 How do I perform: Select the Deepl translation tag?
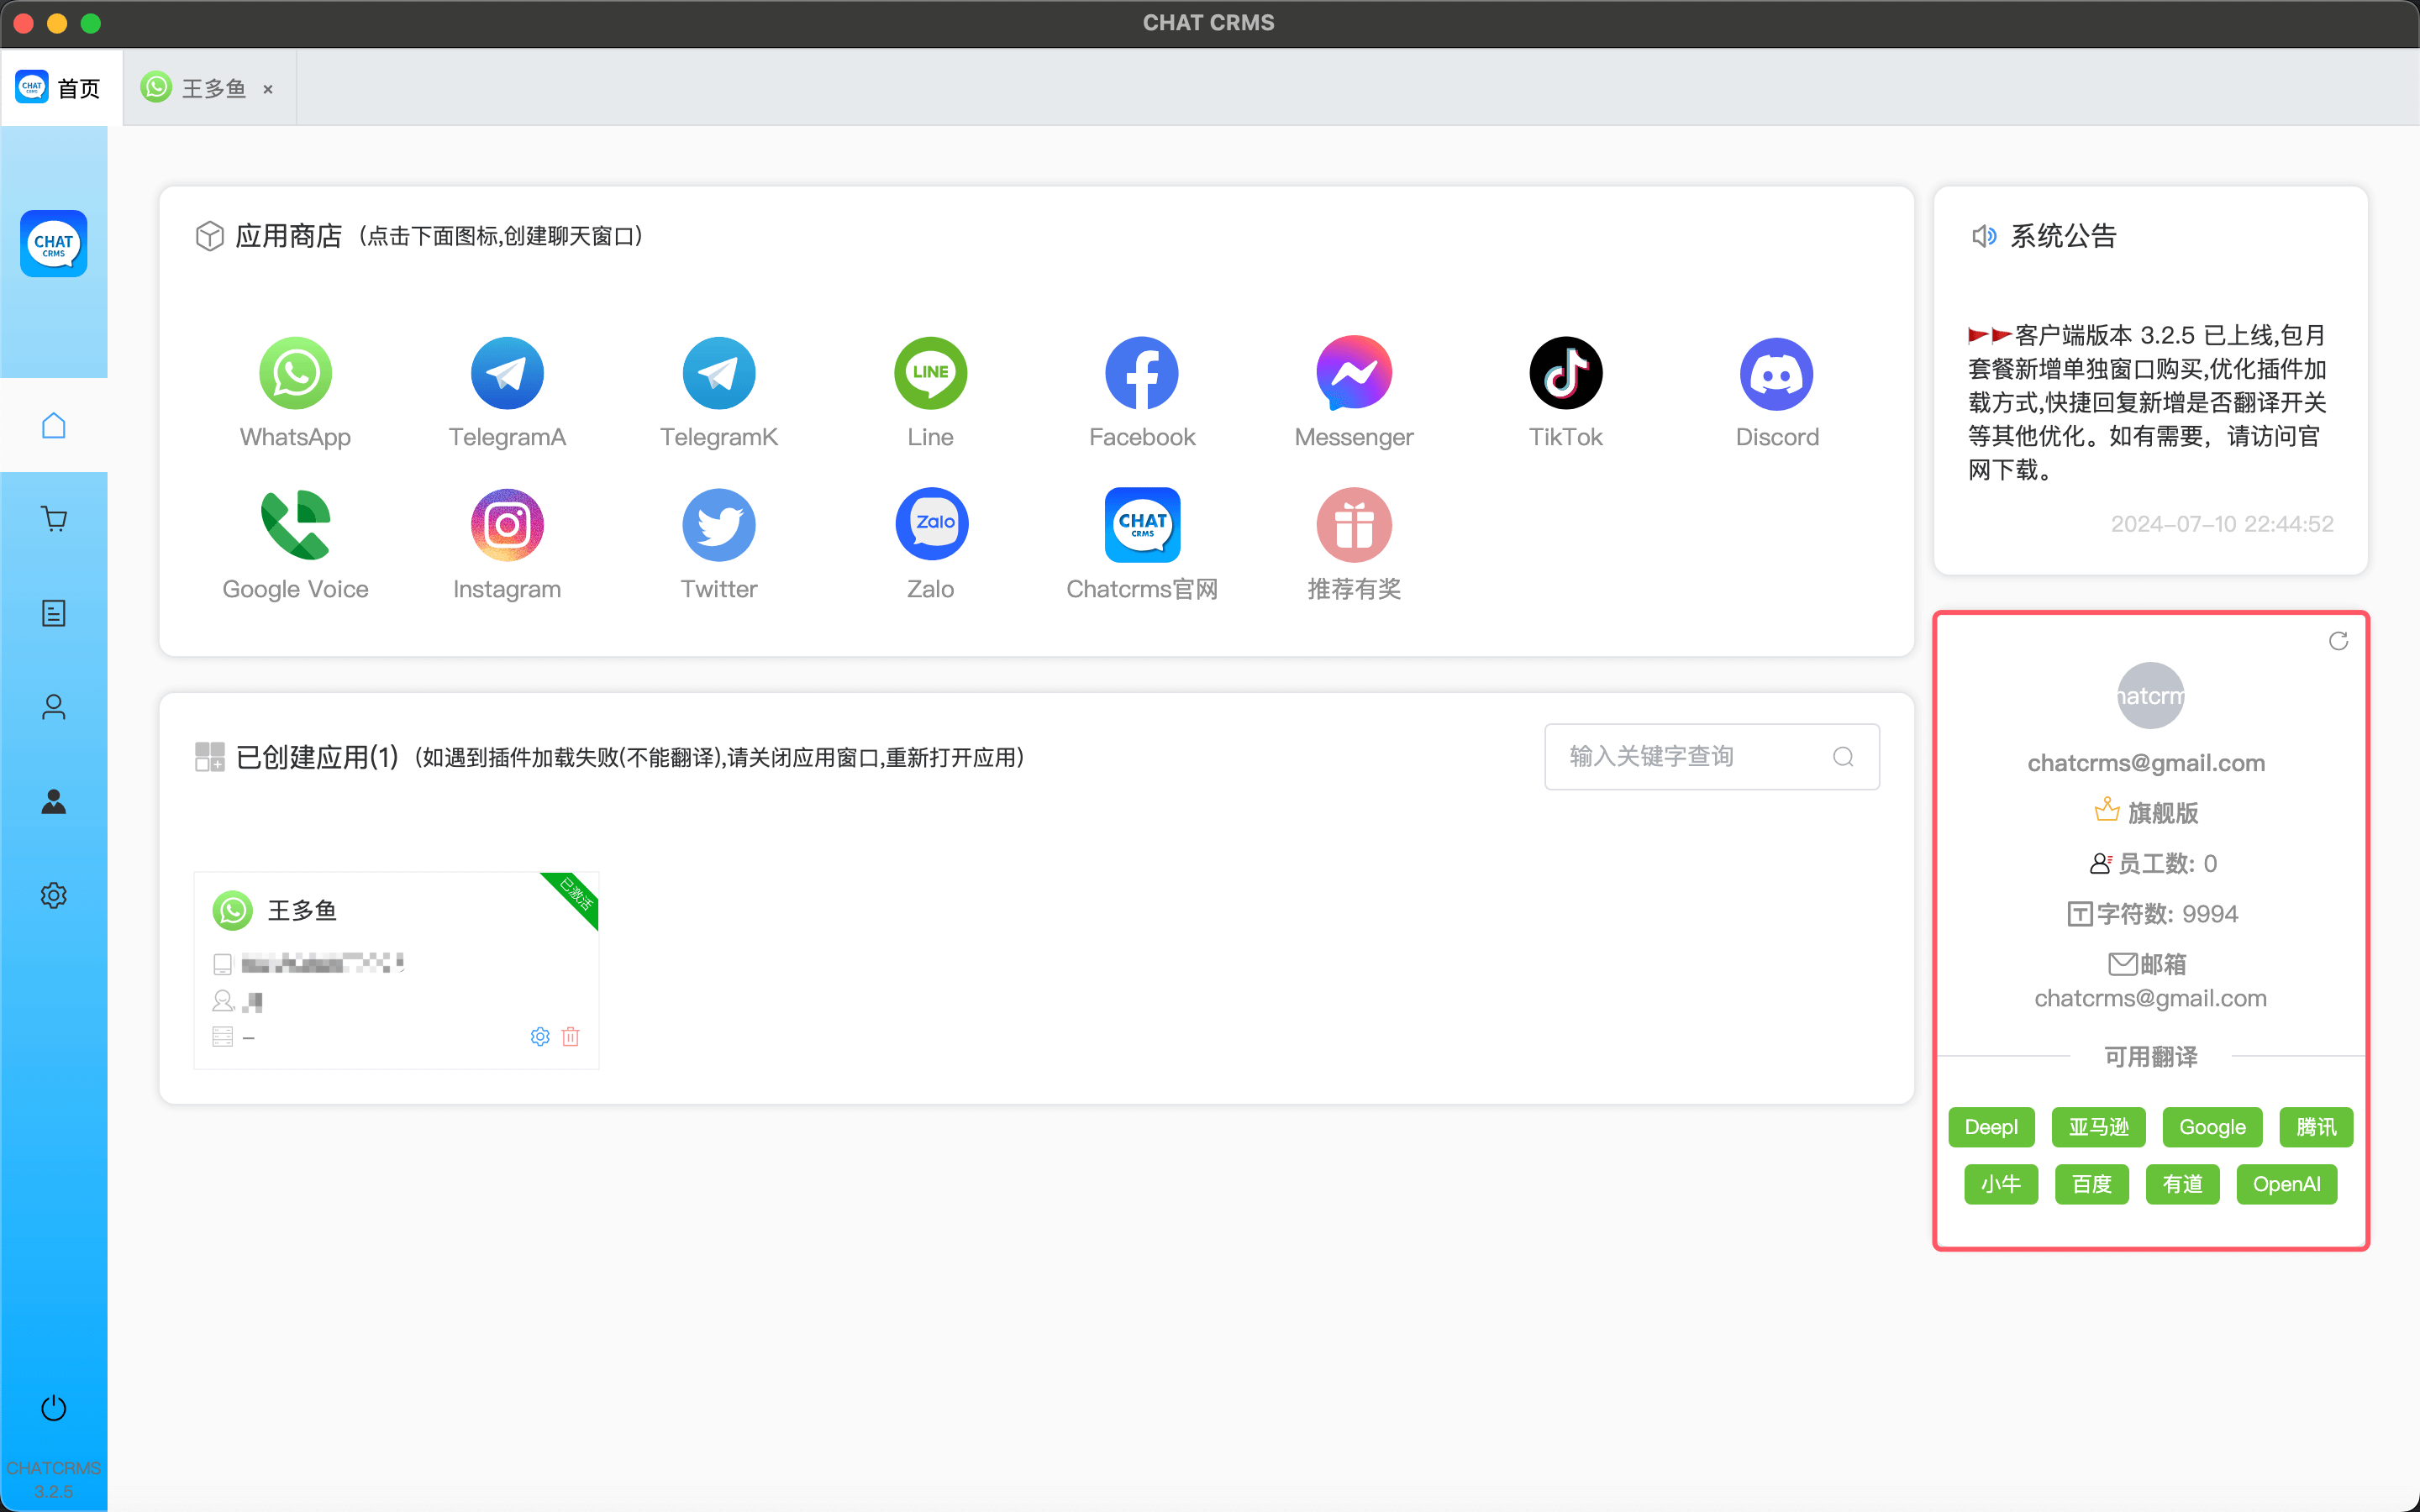pos(1991,1127)
